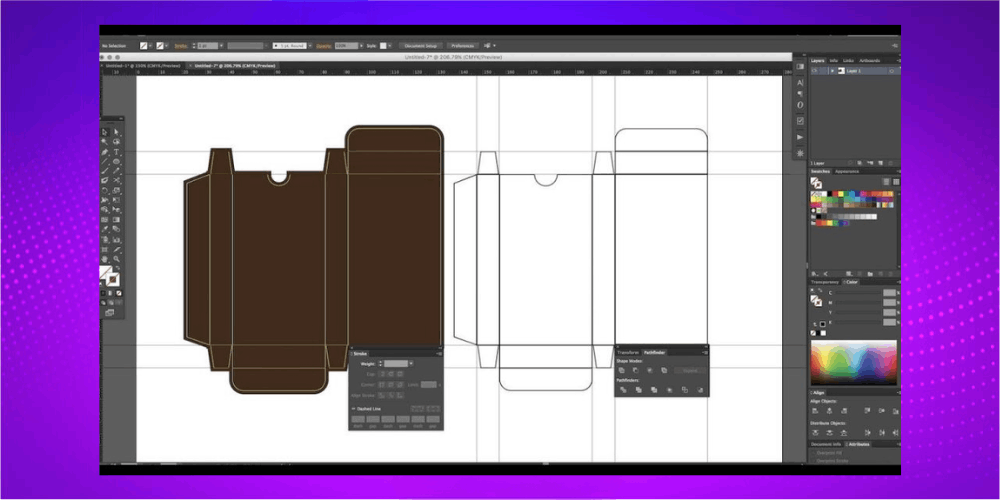
Task: Click the Stroke link label in control bar
Action: [180, 46]
